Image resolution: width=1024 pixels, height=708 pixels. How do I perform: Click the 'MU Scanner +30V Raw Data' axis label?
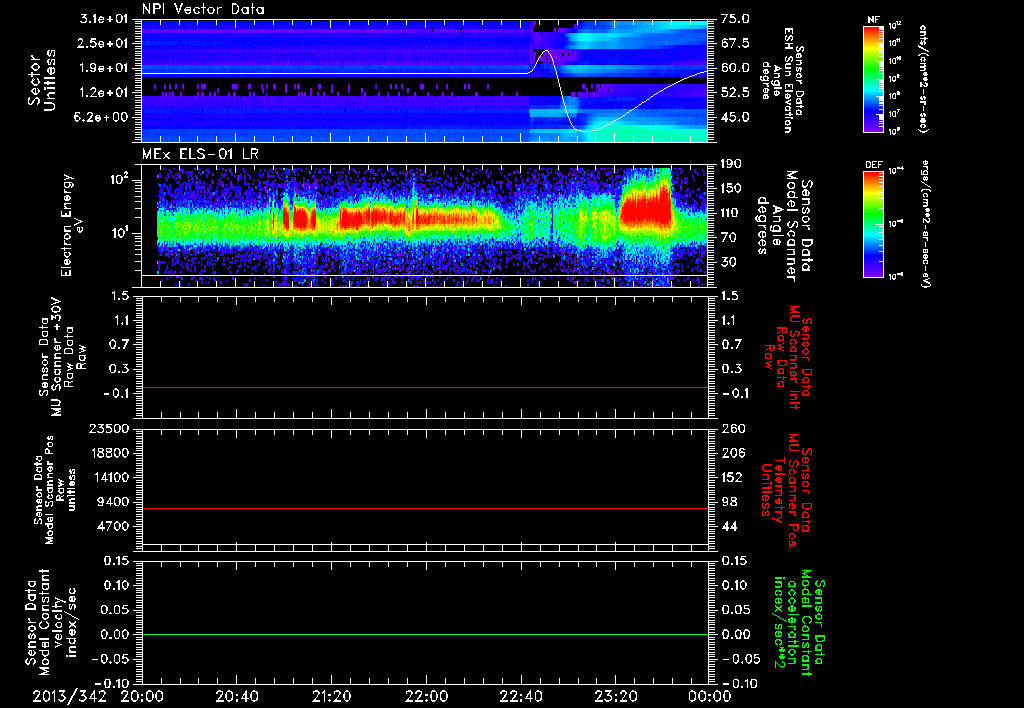(63, 357)
